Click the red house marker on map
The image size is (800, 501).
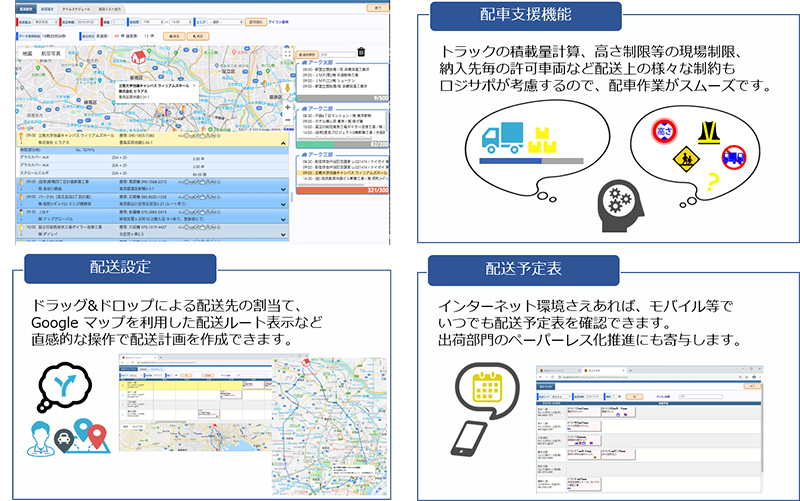(138, 56)
